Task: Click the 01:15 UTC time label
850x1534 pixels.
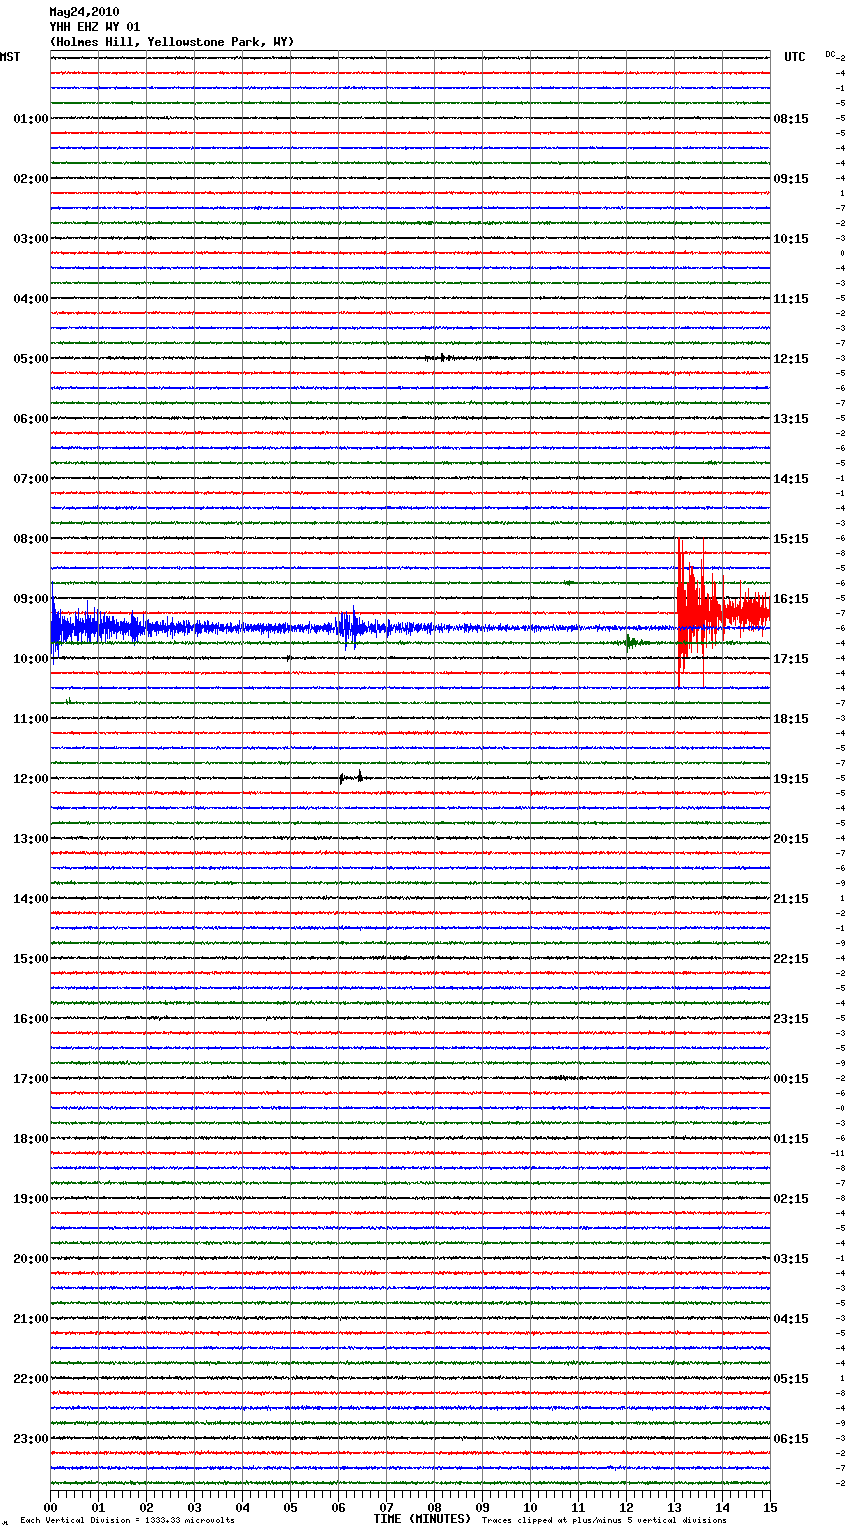Action: point(791,1139)
